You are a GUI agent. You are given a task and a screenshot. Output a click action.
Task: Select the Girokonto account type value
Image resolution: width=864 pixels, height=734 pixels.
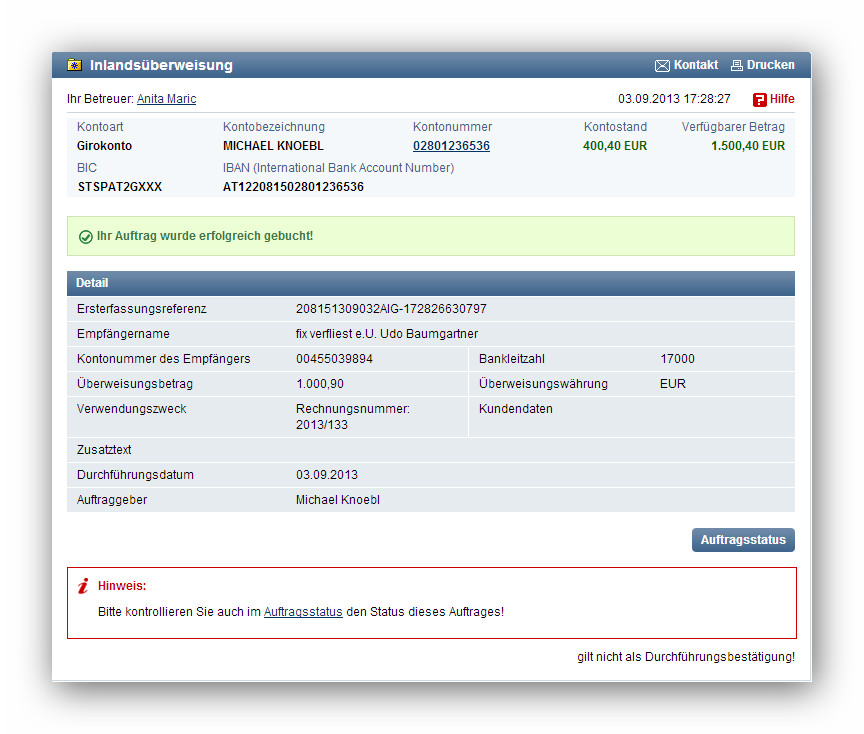pos(104,146)
